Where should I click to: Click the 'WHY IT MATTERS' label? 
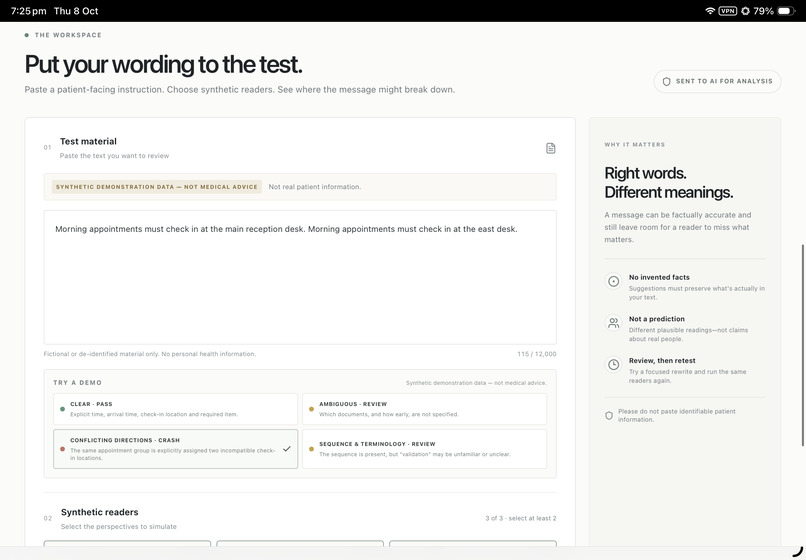pos(635,144)
